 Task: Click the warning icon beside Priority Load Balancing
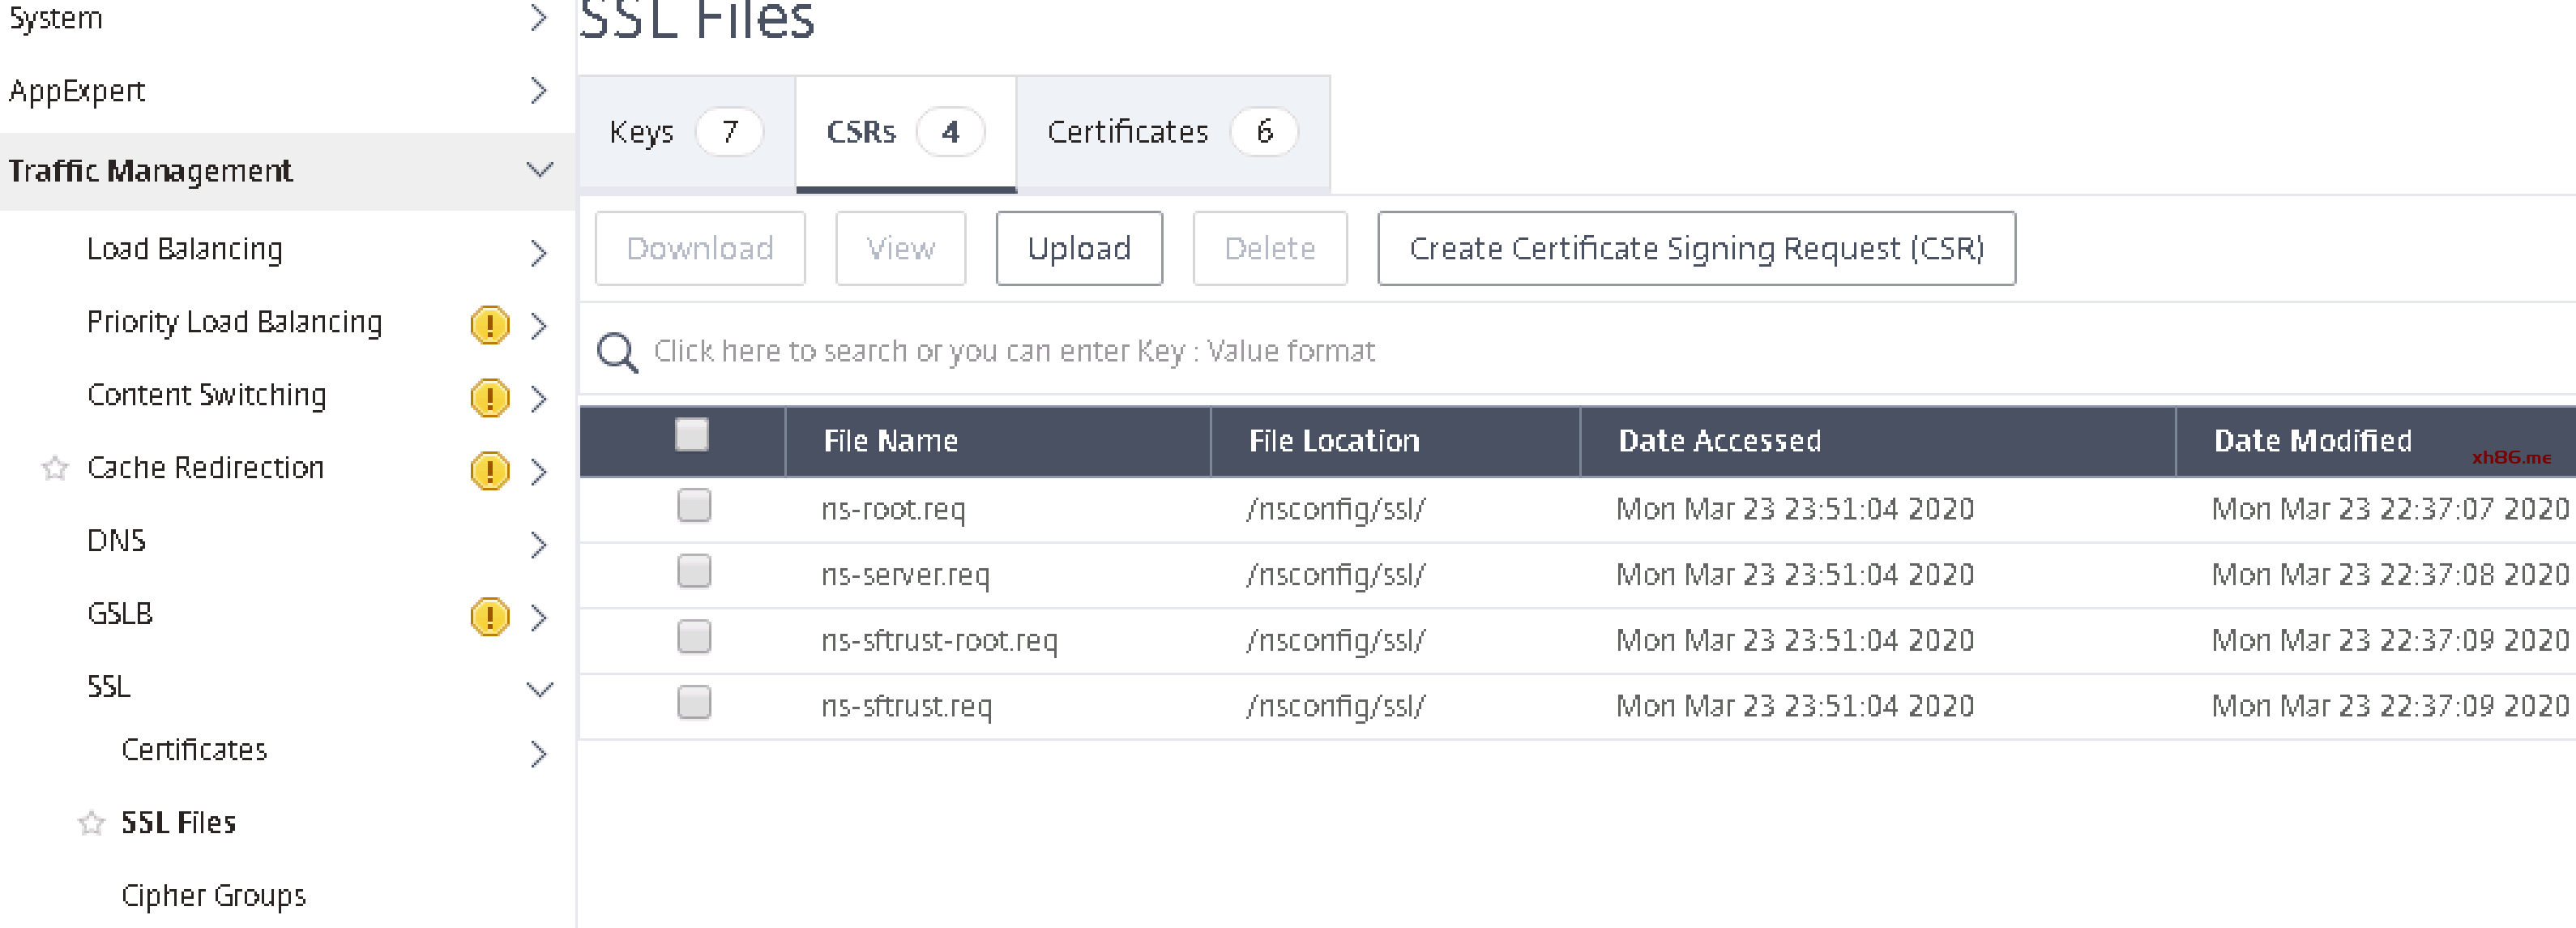click(x=489, y=325)
